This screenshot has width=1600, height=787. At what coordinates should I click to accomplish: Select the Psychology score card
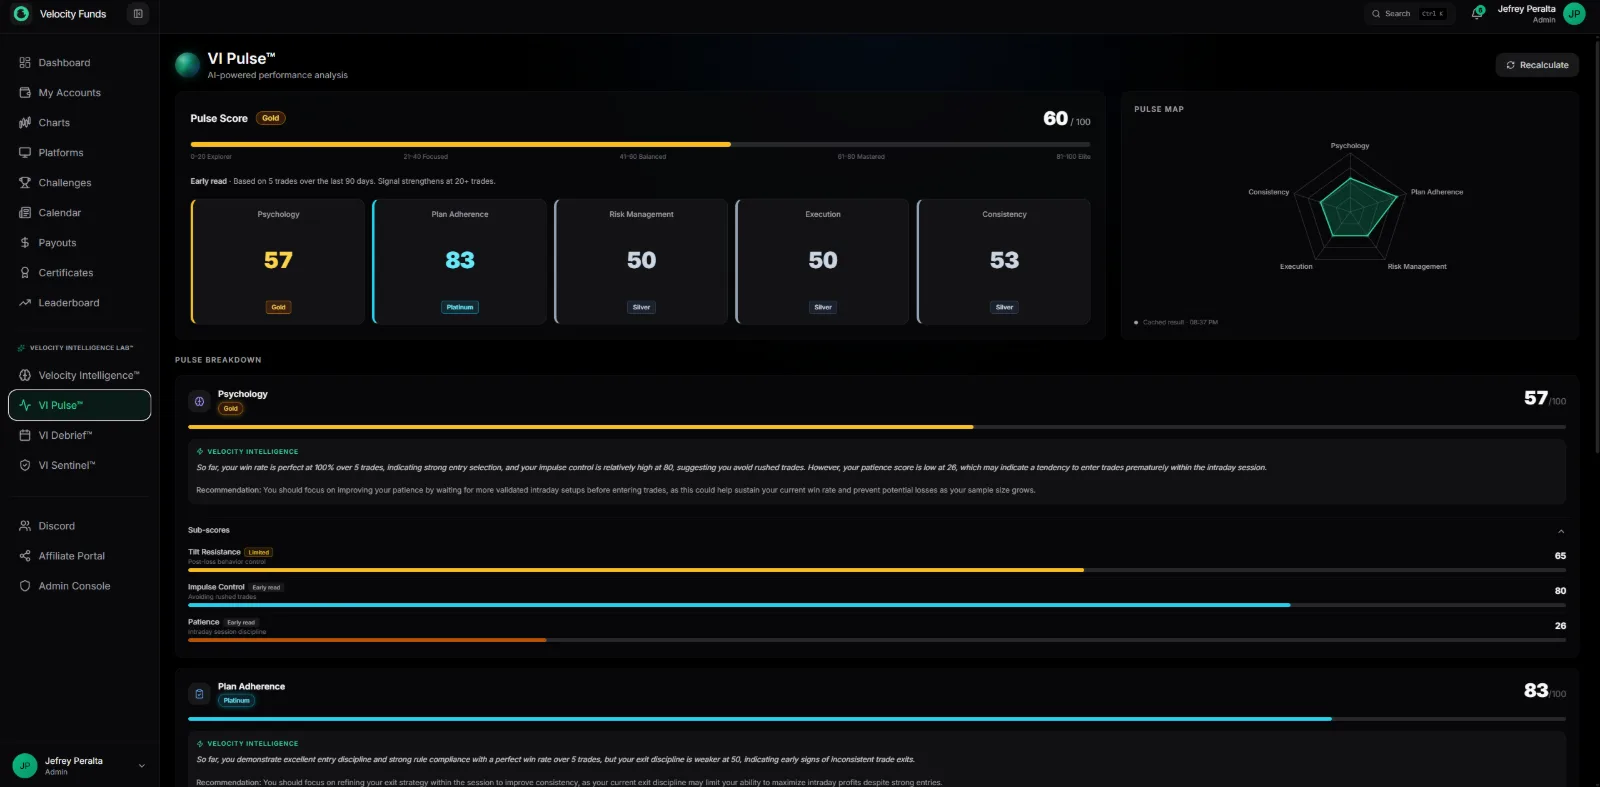point(278,261)
